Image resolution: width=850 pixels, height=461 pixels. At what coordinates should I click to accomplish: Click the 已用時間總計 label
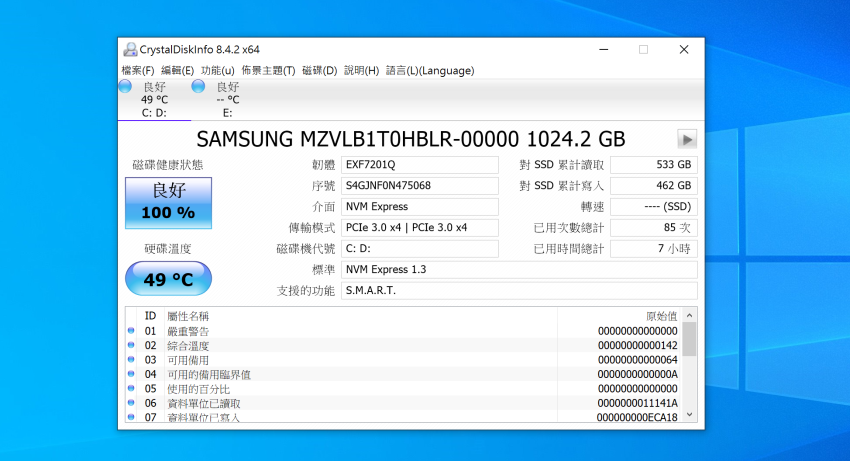pos(569,249)
